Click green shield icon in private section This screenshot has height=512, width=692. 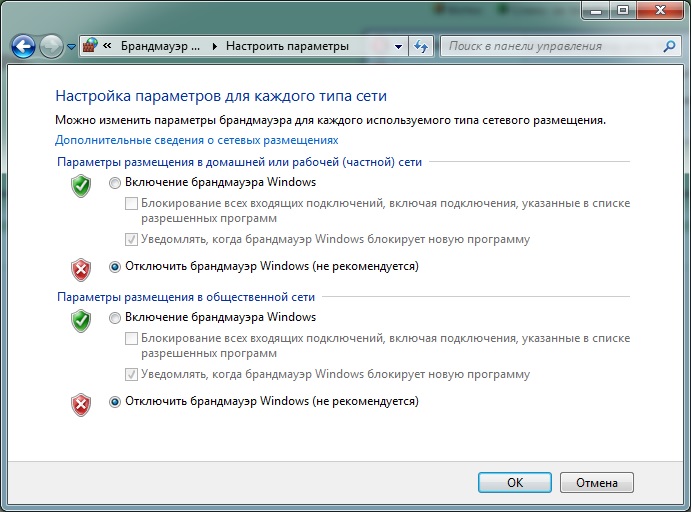(x=81, y=186)
